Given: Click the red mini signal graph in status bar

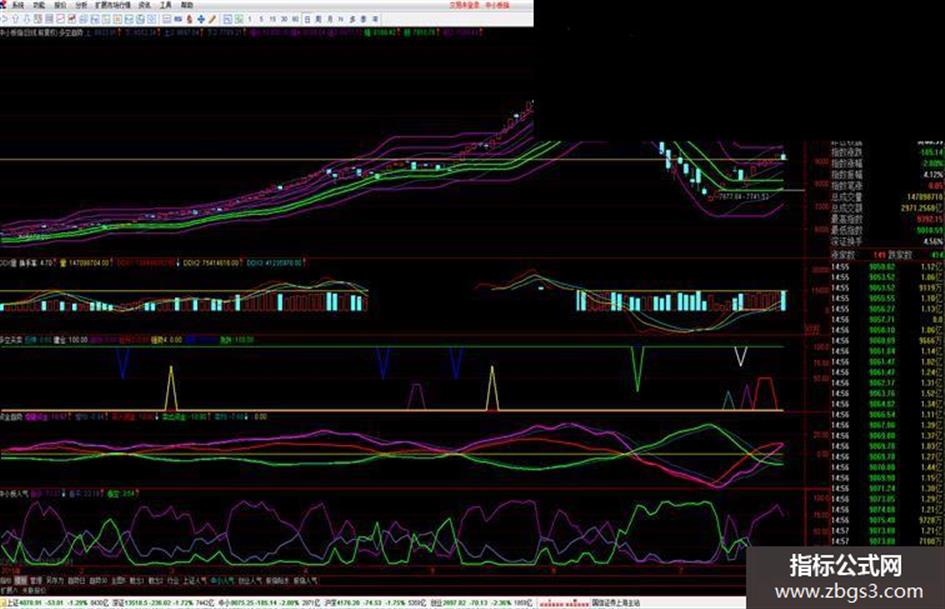Looking at the screenshot, I should click(x=564, y=602).
